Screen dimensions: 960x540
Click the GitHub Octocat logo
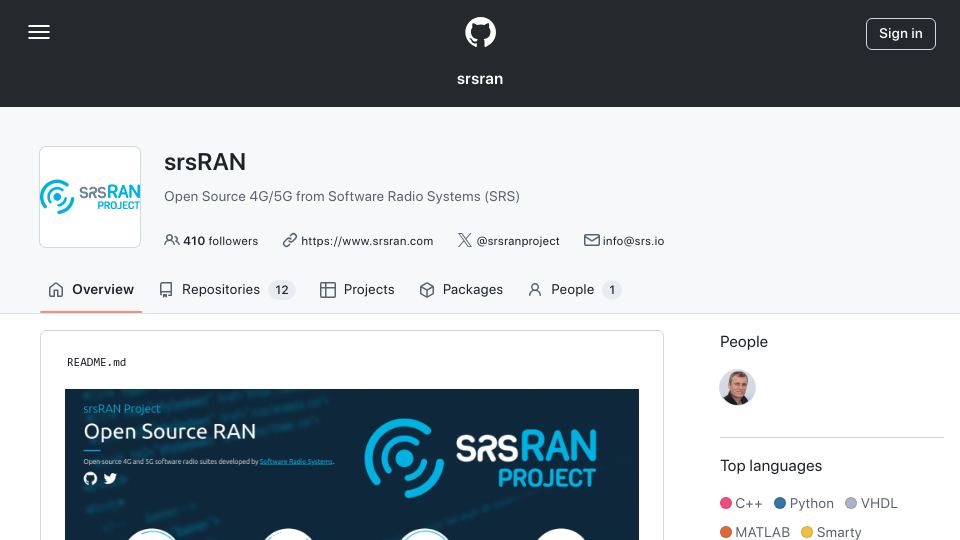480,32
